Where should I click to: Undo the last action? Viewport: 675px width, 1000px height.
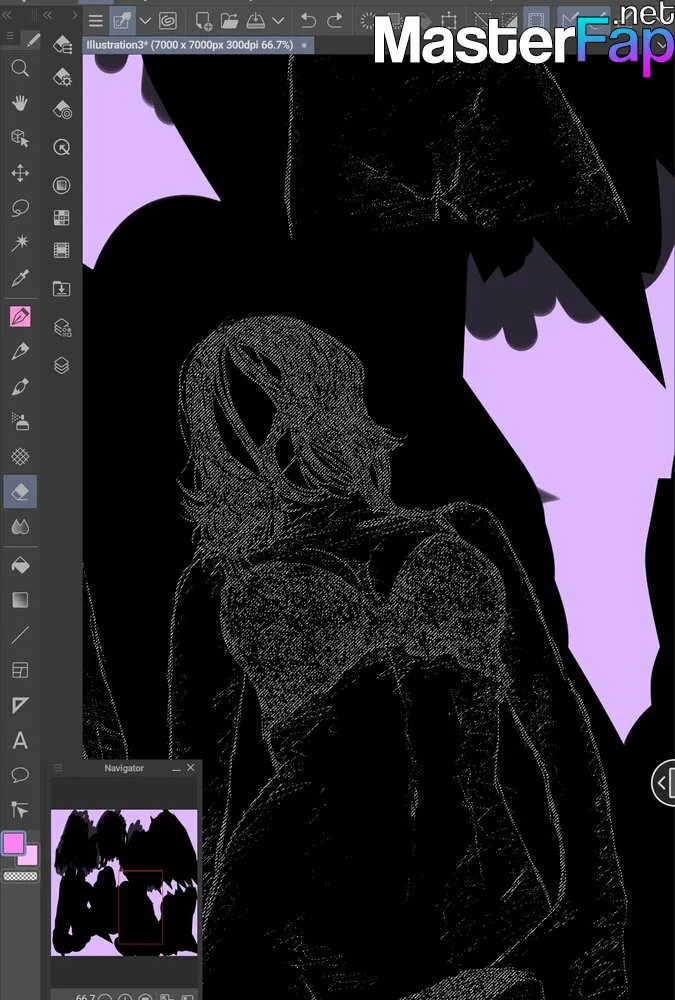pyautogui.click(x=308, y=20)
